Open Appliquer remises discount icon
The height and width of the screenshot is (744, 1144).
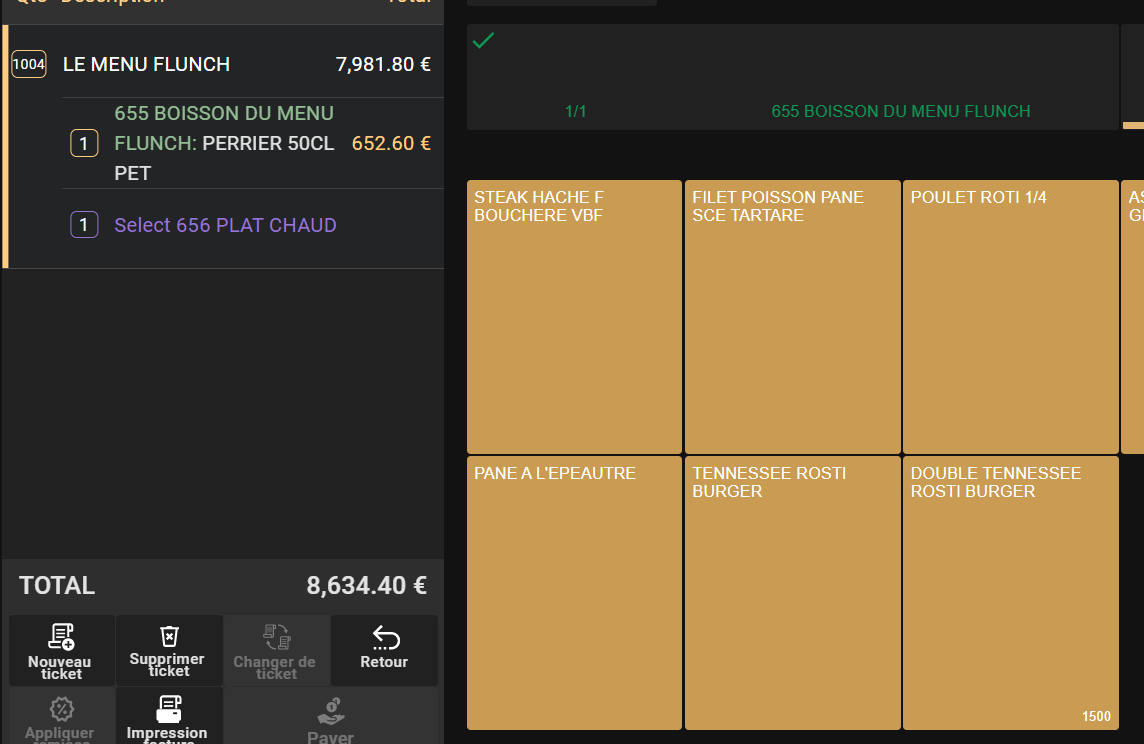coord(62,709)
